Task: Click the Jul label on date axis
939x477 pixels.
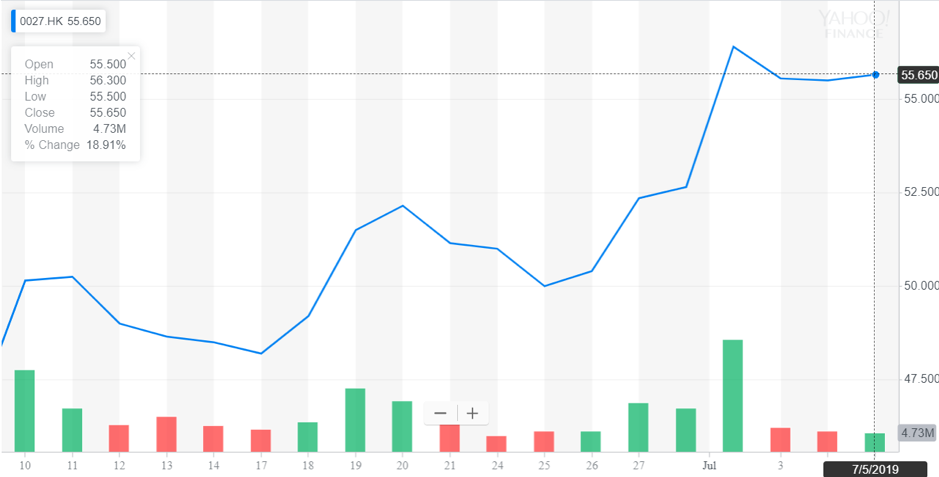Action: click(710, 465)
